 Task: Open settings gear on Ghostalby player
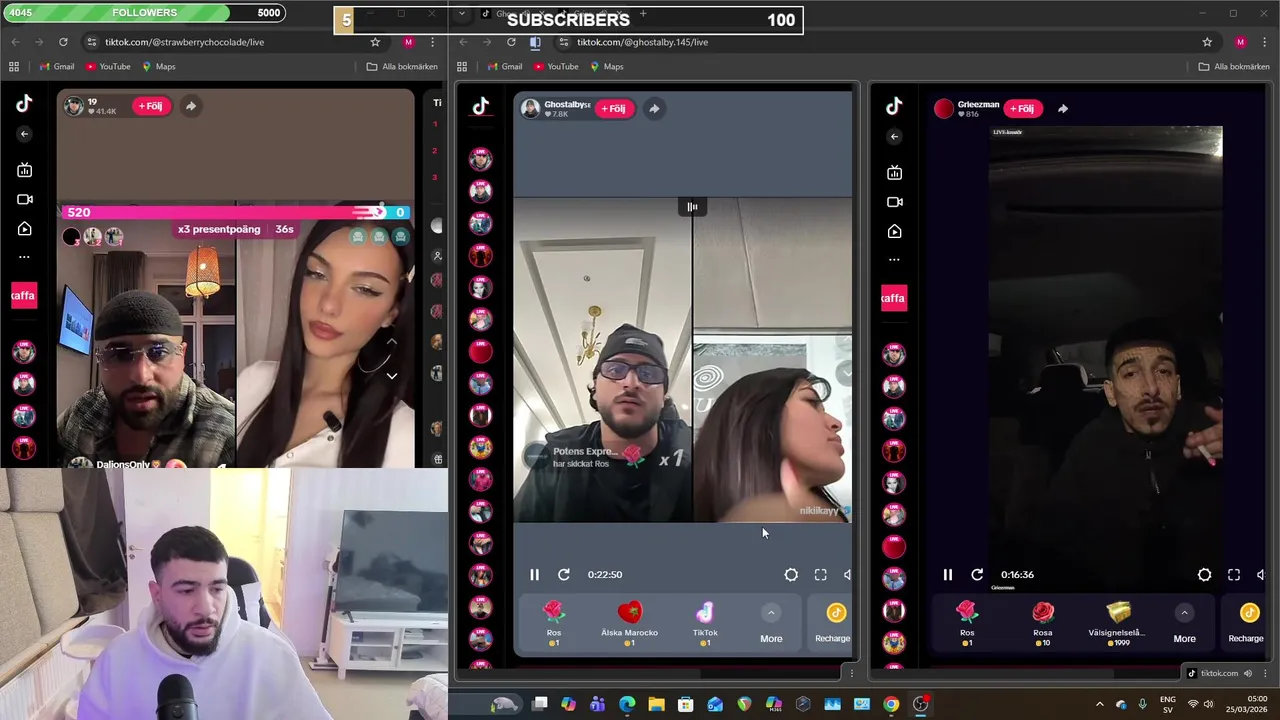(791, 575)
